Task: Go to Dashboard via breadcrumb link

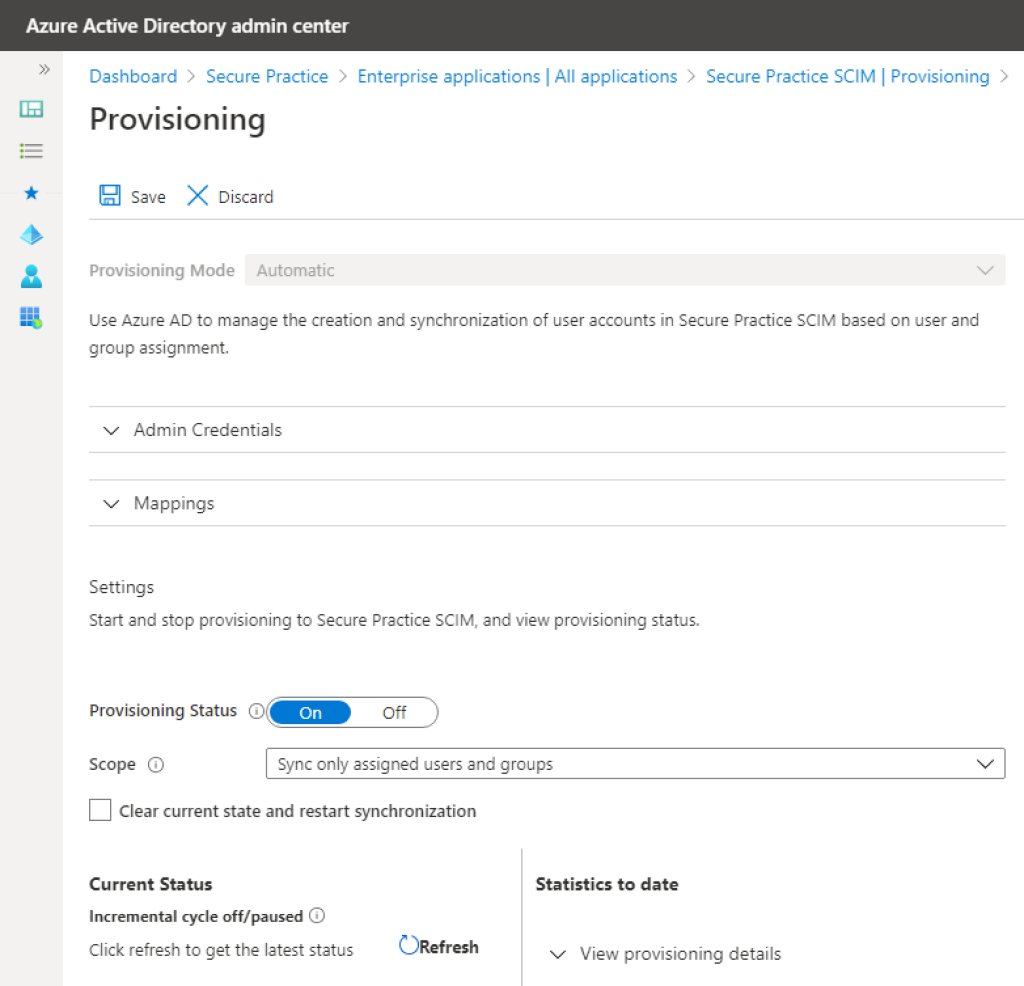Action: click(133, 76)
